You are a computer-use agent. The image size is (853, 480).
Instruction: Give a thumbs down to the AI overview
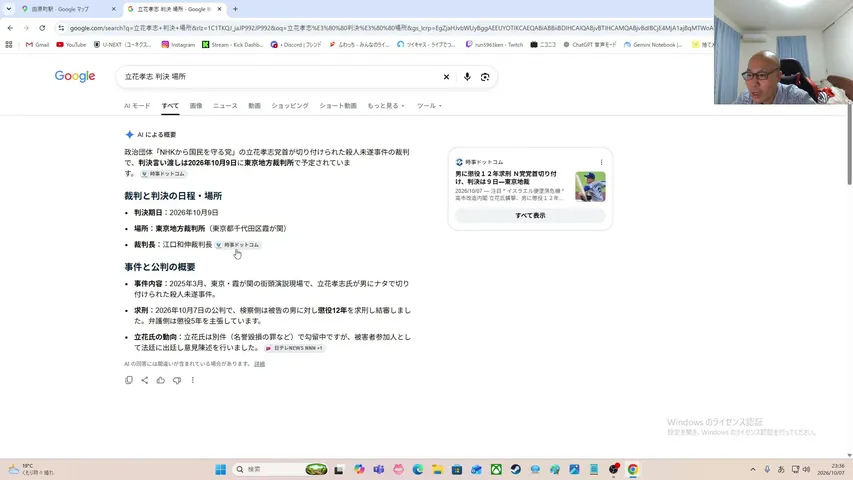pos(177,380)
